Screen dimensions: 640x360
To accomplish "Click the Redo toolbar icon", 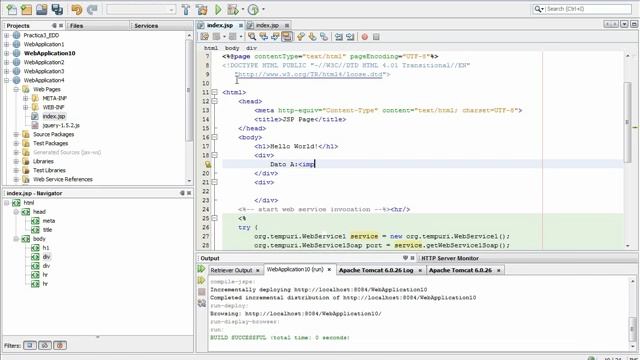I will pyautogui.click(x=92, y=9).
